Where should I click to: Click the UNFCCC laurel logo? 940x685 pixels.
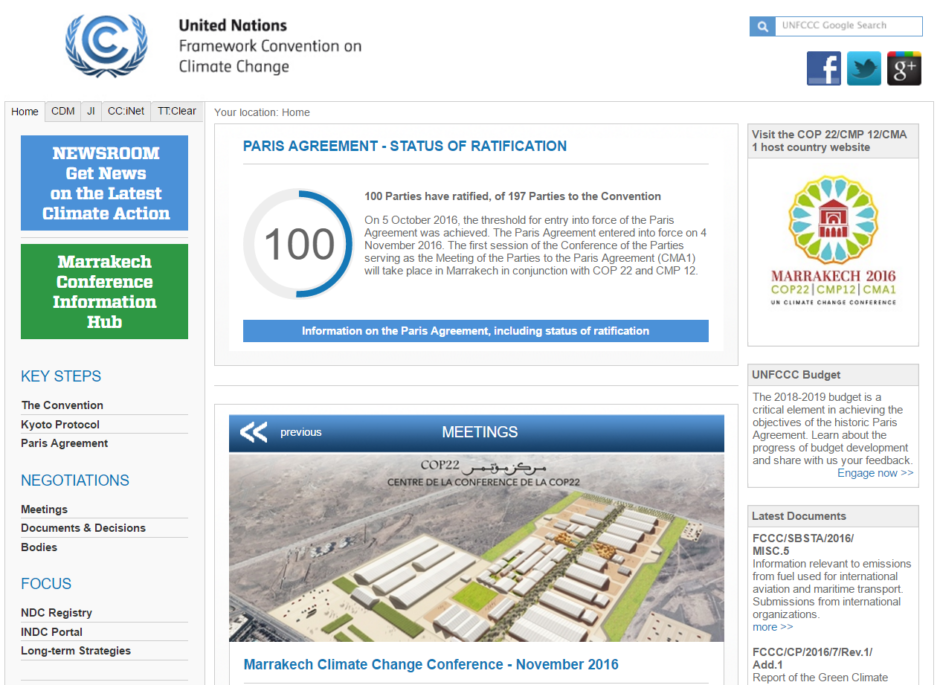pos(106,46)
